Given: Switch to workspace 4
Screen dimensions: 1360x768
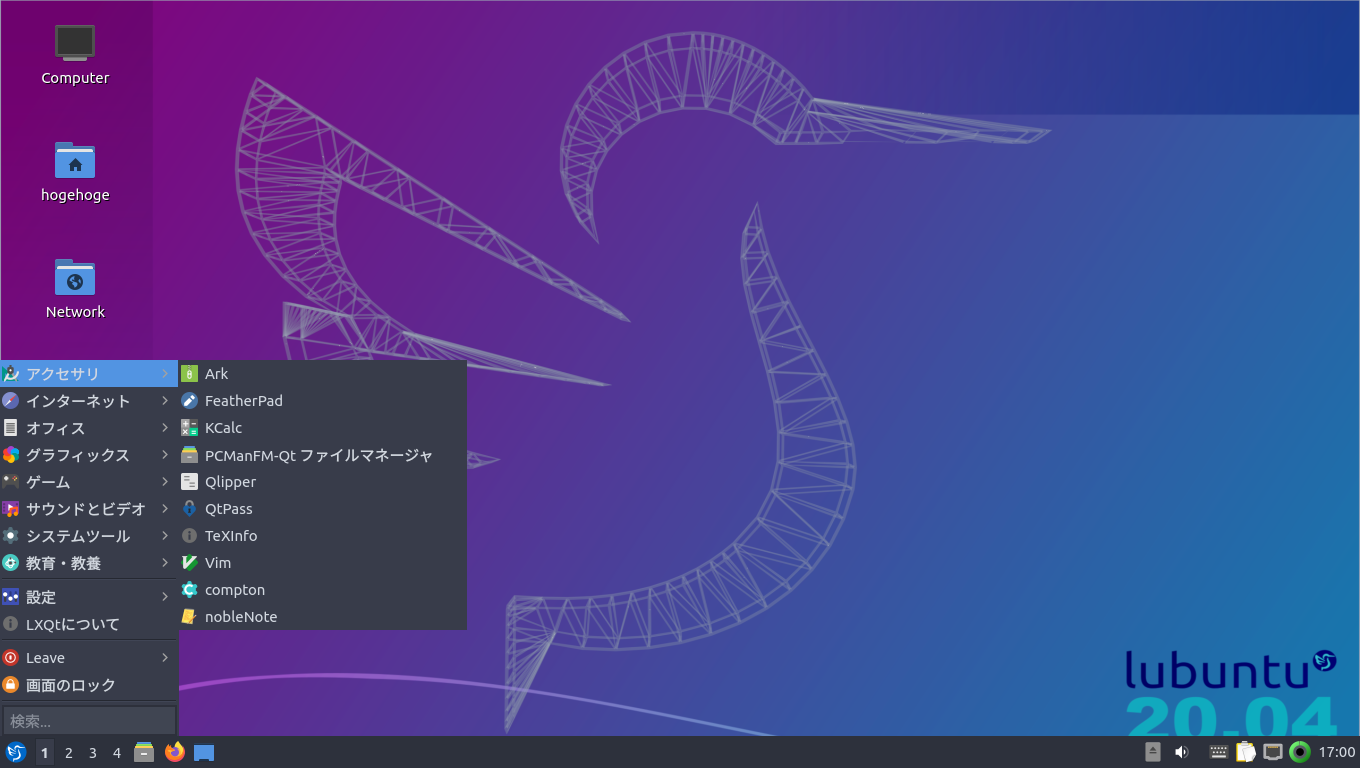Looking at the screenshot, I should pyautogui.click(x=117, y=752).
